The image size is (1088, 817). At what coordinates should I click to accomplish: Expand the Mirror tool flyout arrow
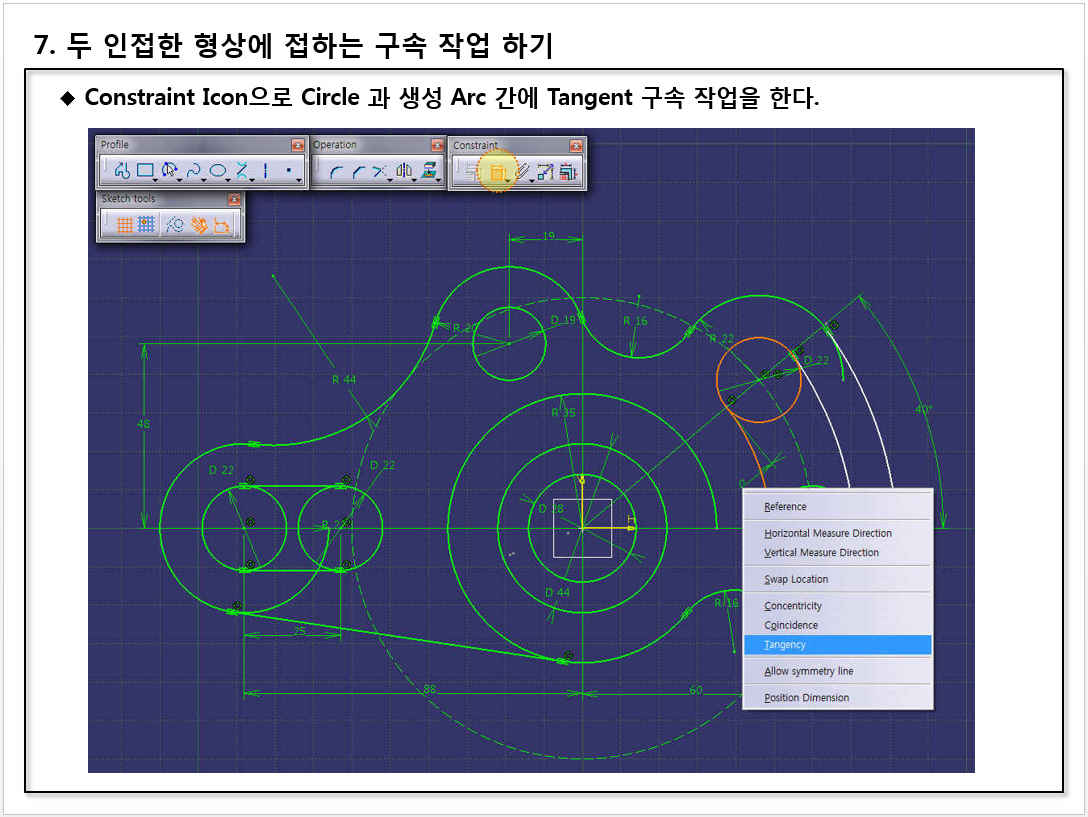415,180
